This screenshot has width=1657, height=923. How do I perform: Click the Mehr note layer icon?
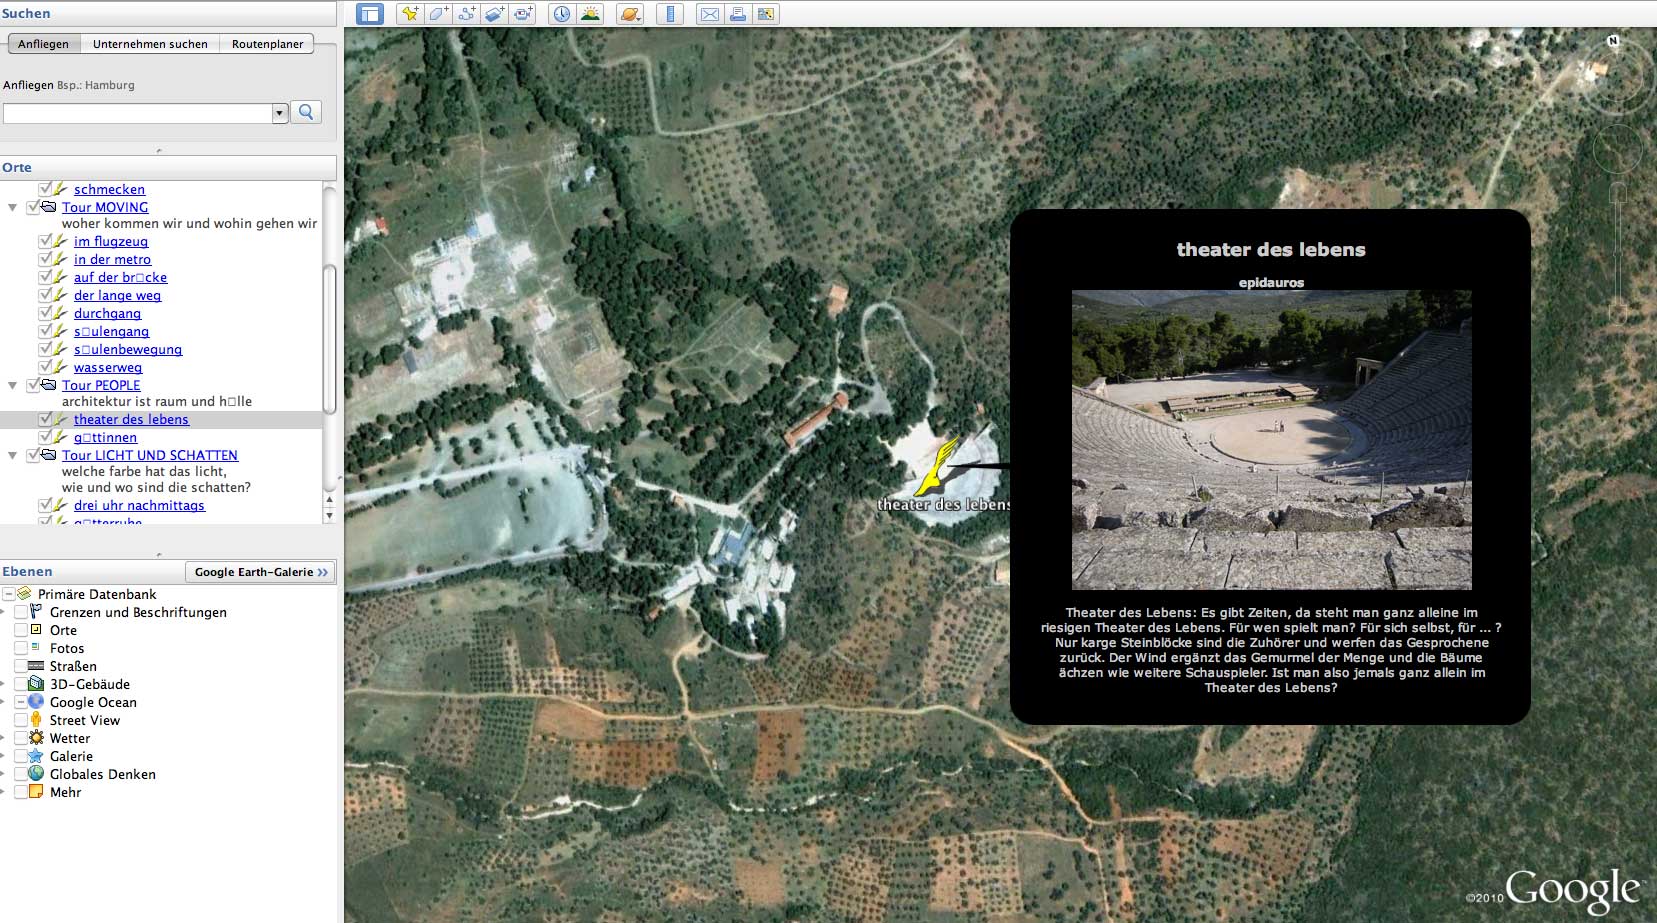36,792
